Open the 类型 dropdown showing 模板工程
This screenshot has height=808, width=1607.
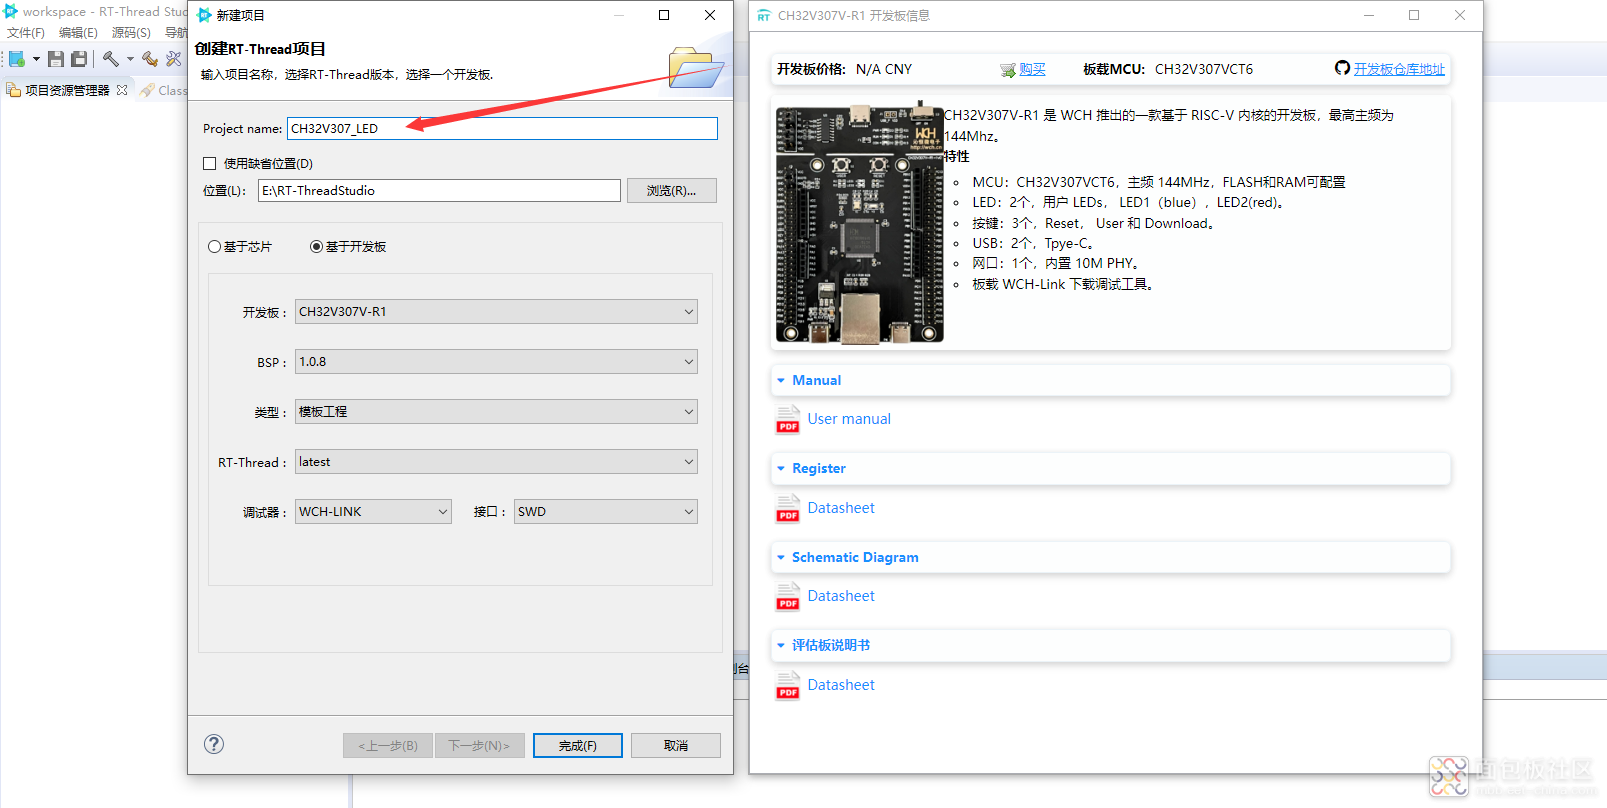pos(496,411)
